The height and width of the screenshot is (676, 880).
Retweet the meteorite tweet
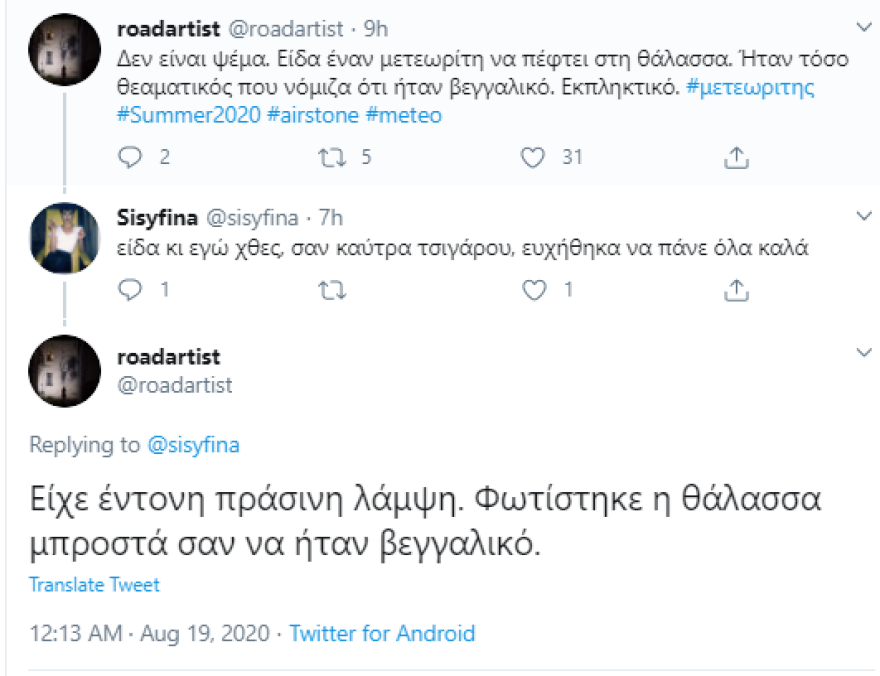coord(331,156)
